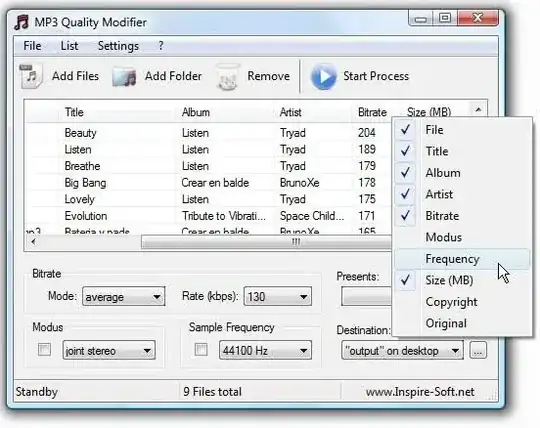
Task: Select the Breathe track row
Action: (x=209, y=166)
